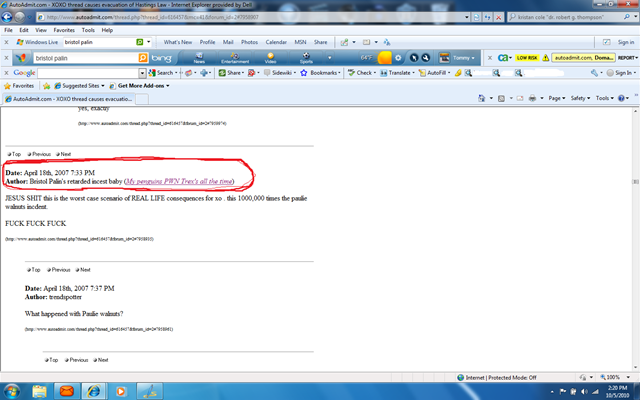Click the yellow autoadmit.com domain field
The image size is (640, 400).
(x=583, y=58)
